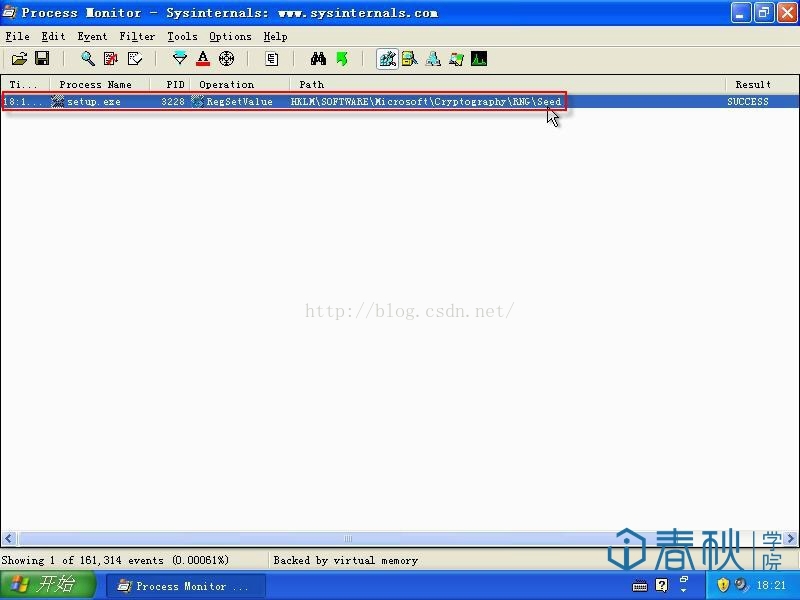
Task: Click the horizontal scrollbar thumb
Action: pyautogui.click(x=348, y=538)
